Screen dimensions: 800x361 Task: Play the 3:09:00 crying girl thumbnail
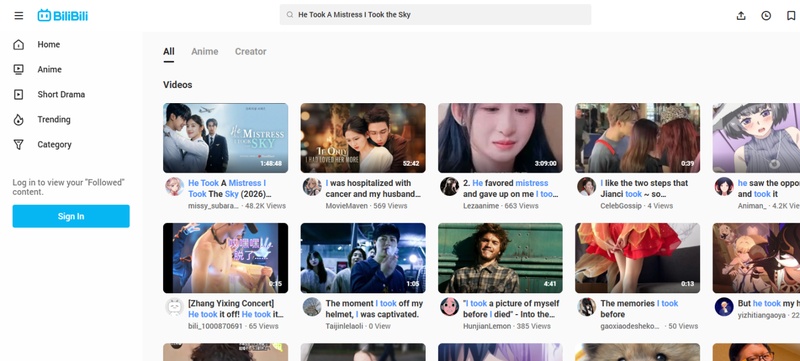[500, 138]
